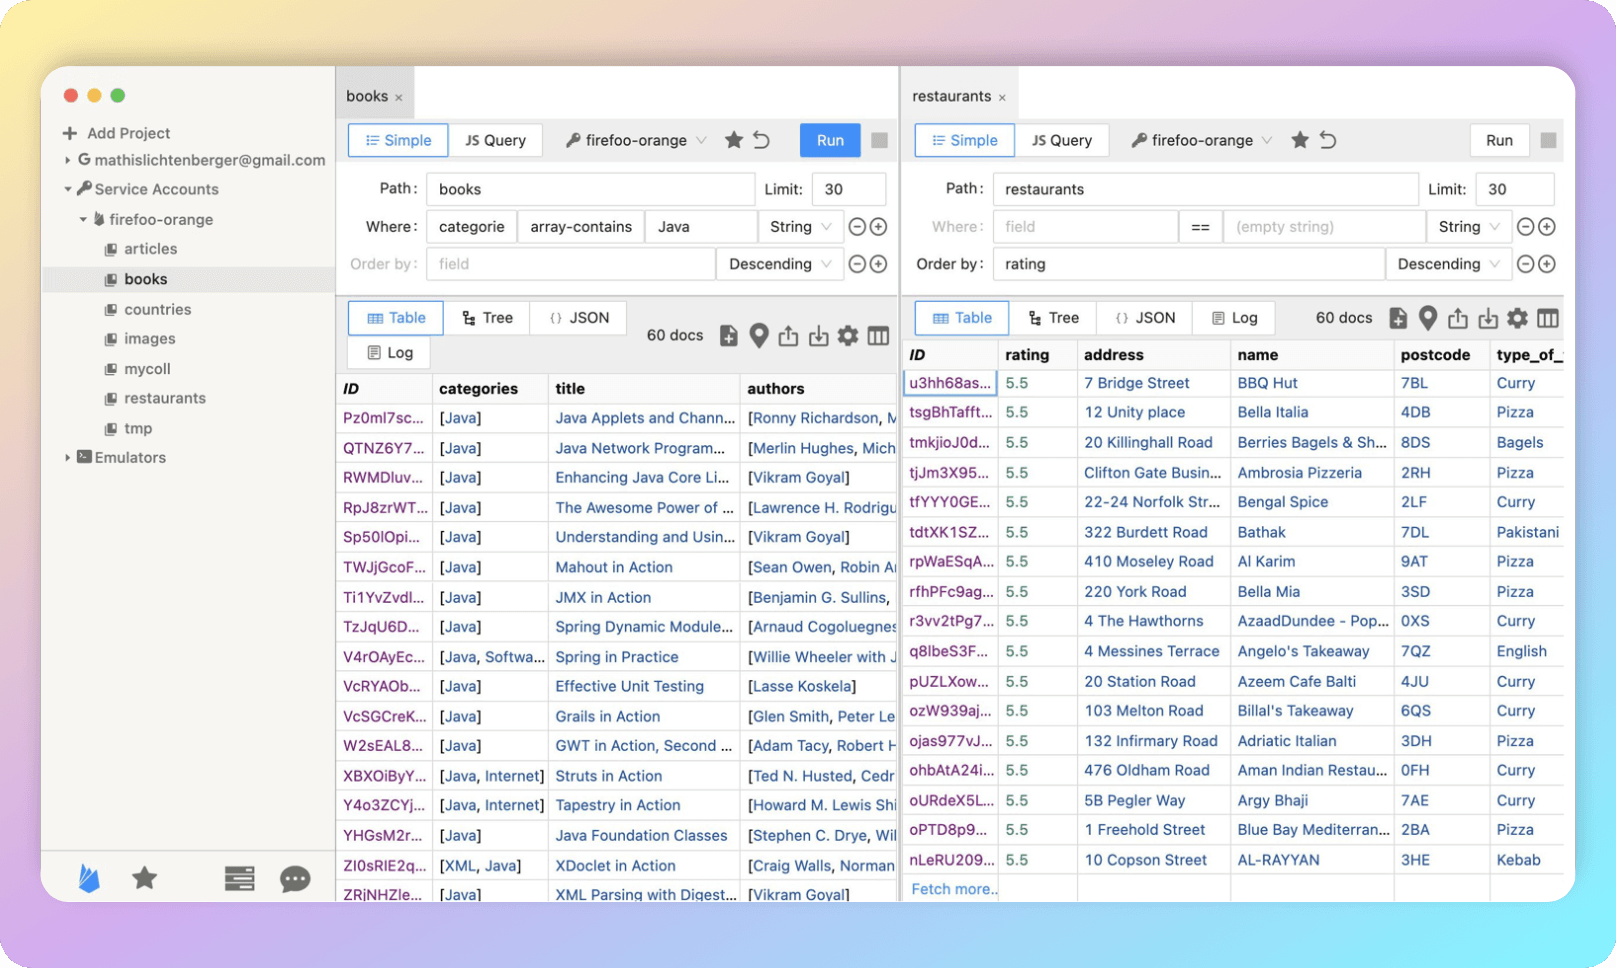Image resolution: width=1616 pixels, height=968 pixels.
Task: Open favorites star in sidebar footer
Action: click(145, 878)
